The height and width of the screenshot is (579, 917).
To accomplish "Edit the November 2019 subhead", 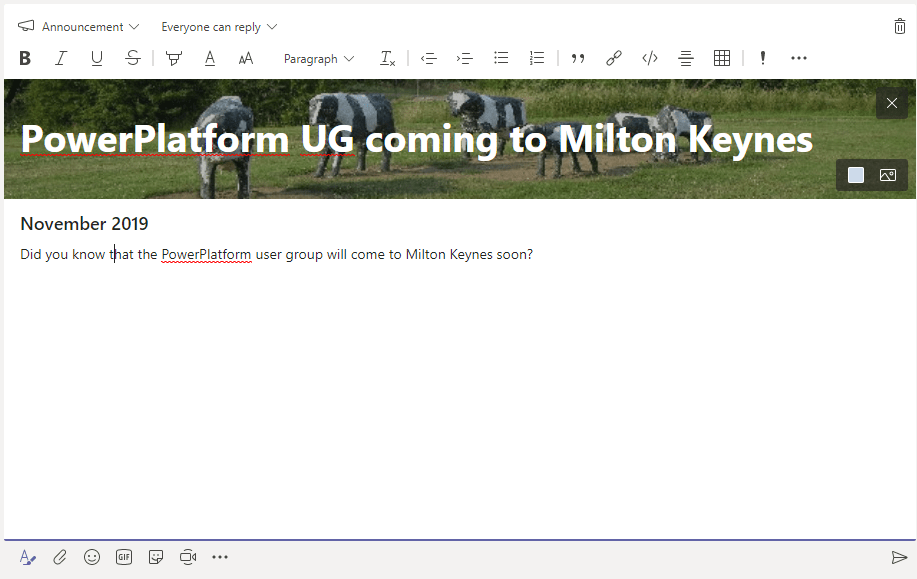I will (x=84, y=223).
